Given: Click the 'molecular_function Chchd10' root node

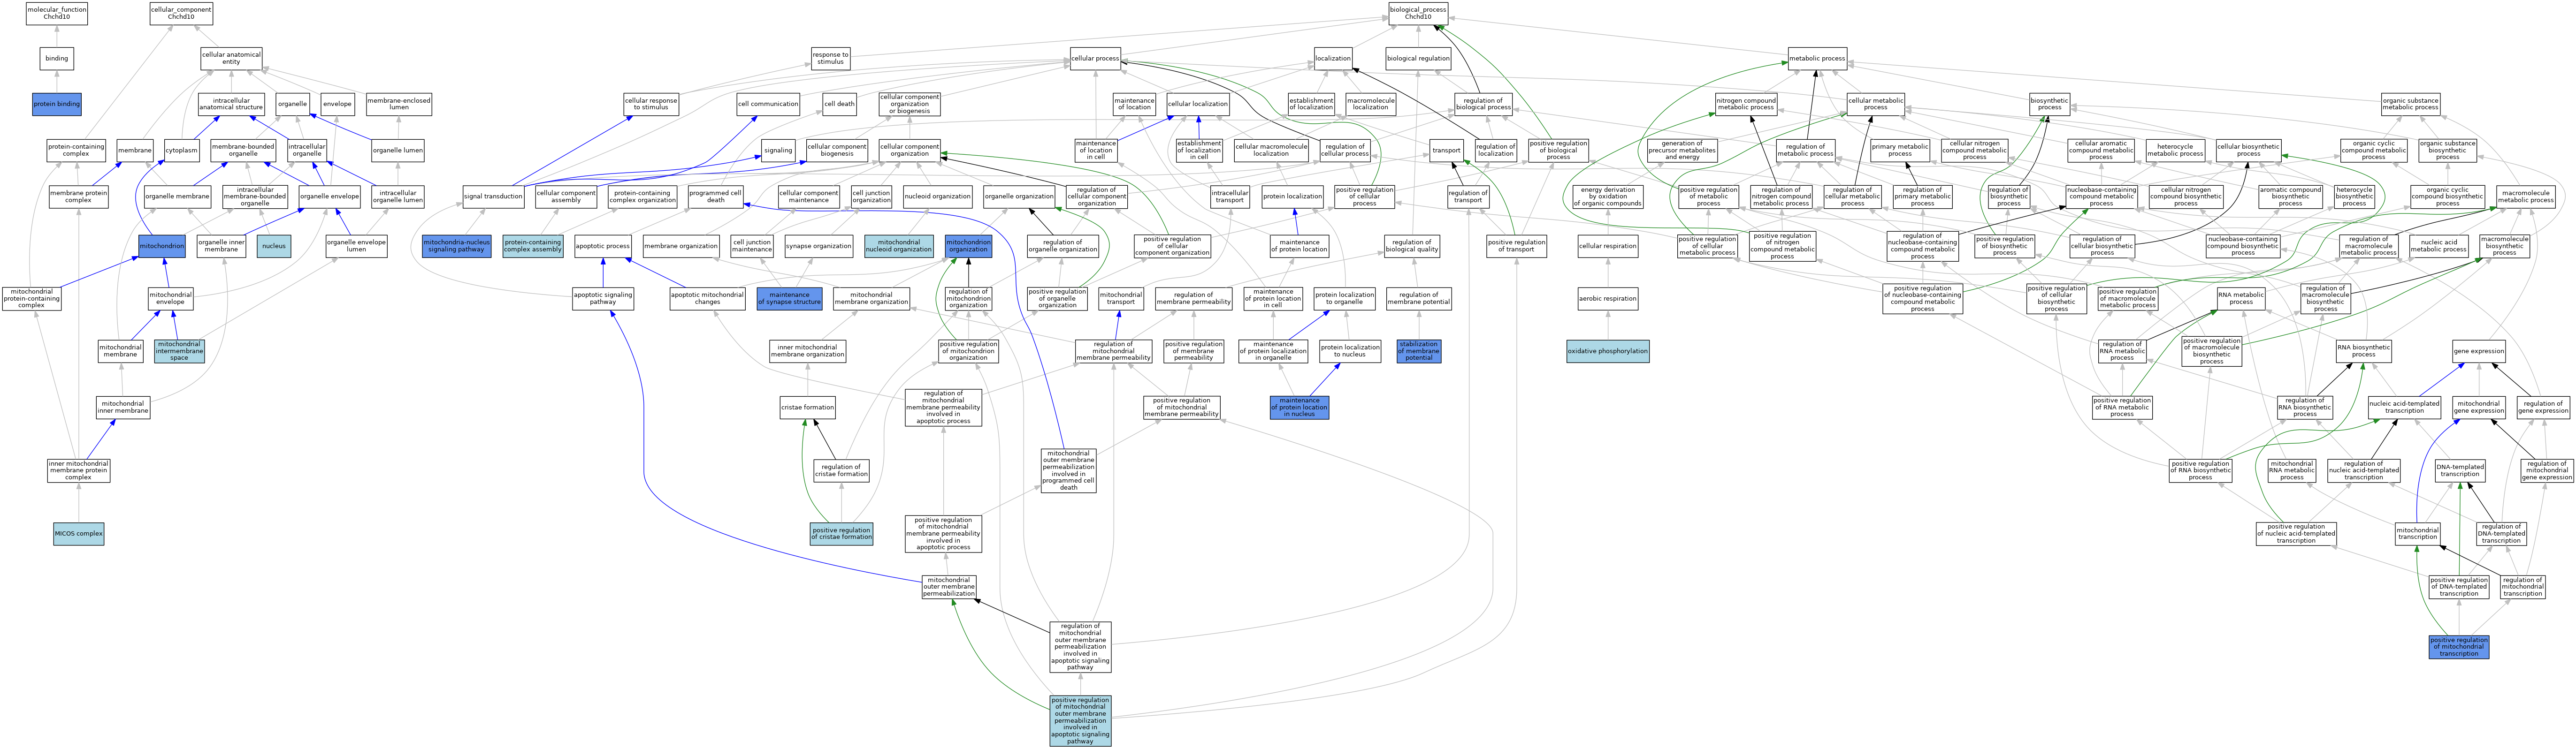Looking at the screenshot, I should (57, 13).
